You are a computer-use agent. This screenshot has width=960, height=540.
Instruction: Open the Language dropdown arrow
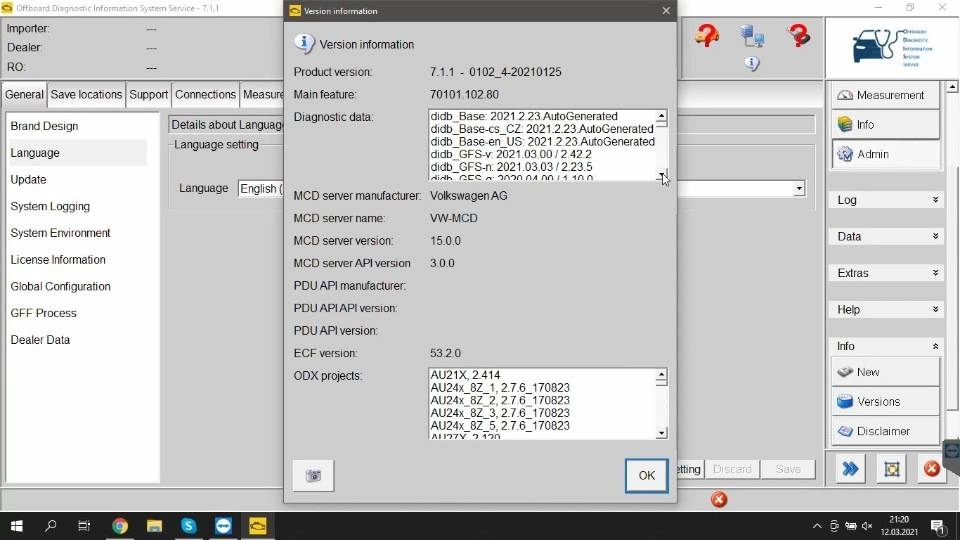(x=798, y=189)
